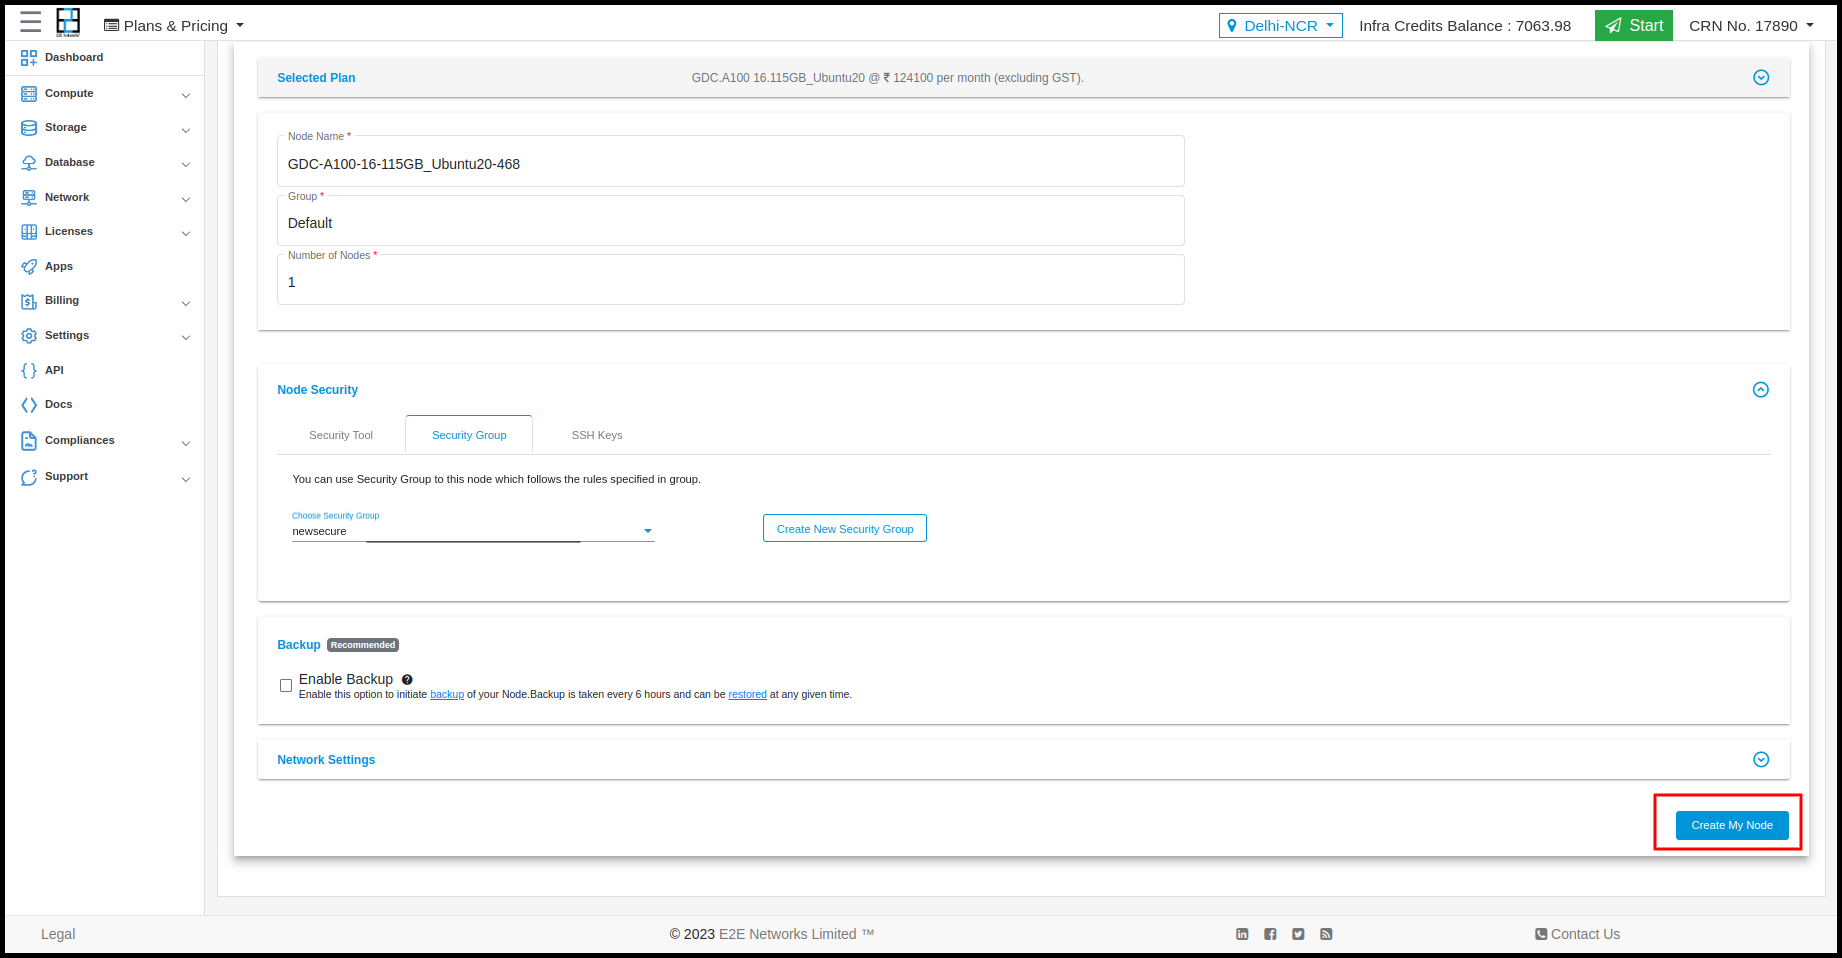Click the Network sidebar icon
Viewport: 1842px width, 958px height.
tap(29, 197)
